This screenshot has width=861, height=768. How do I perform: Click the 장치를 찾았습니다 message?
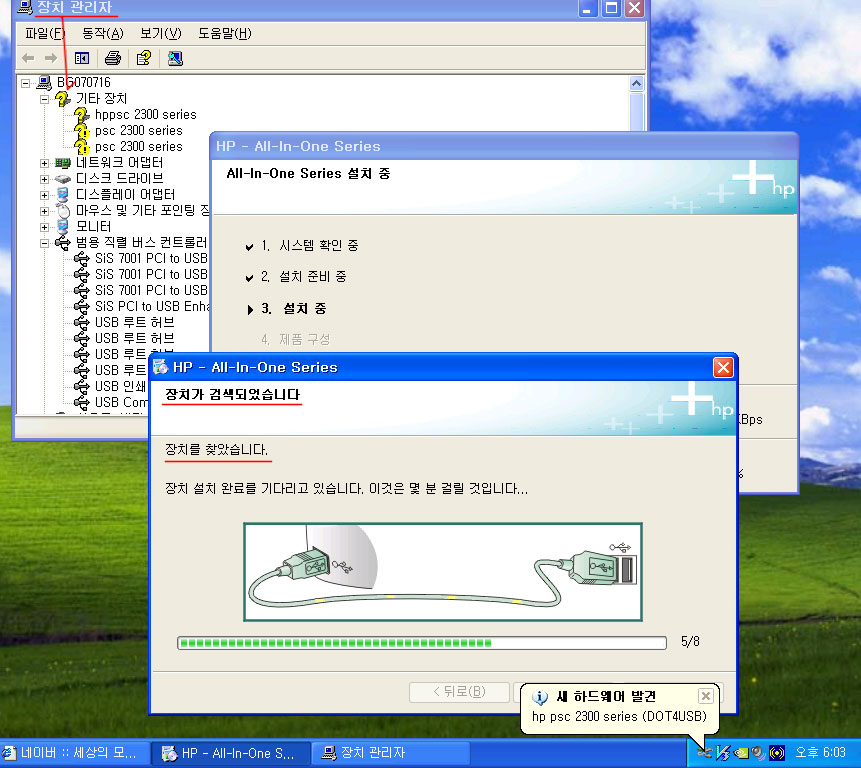[216, 450]
